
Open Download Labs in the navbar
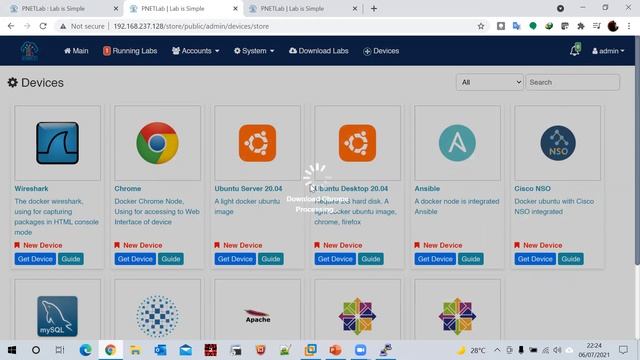[319, 51]
